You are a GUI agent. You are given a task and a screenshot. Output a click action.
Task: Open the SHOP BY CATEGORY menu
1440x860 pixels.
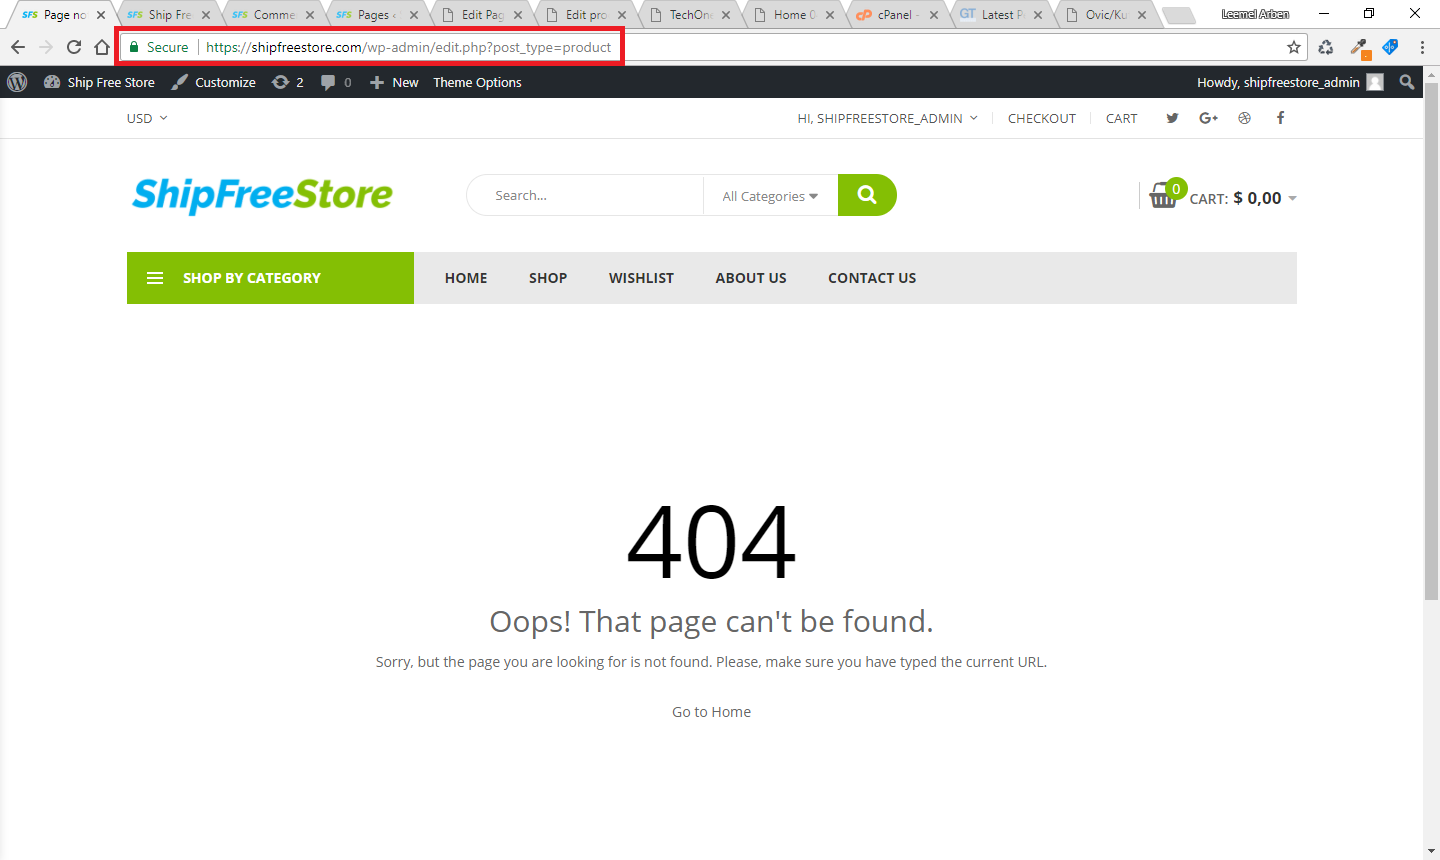coord(270,278)
